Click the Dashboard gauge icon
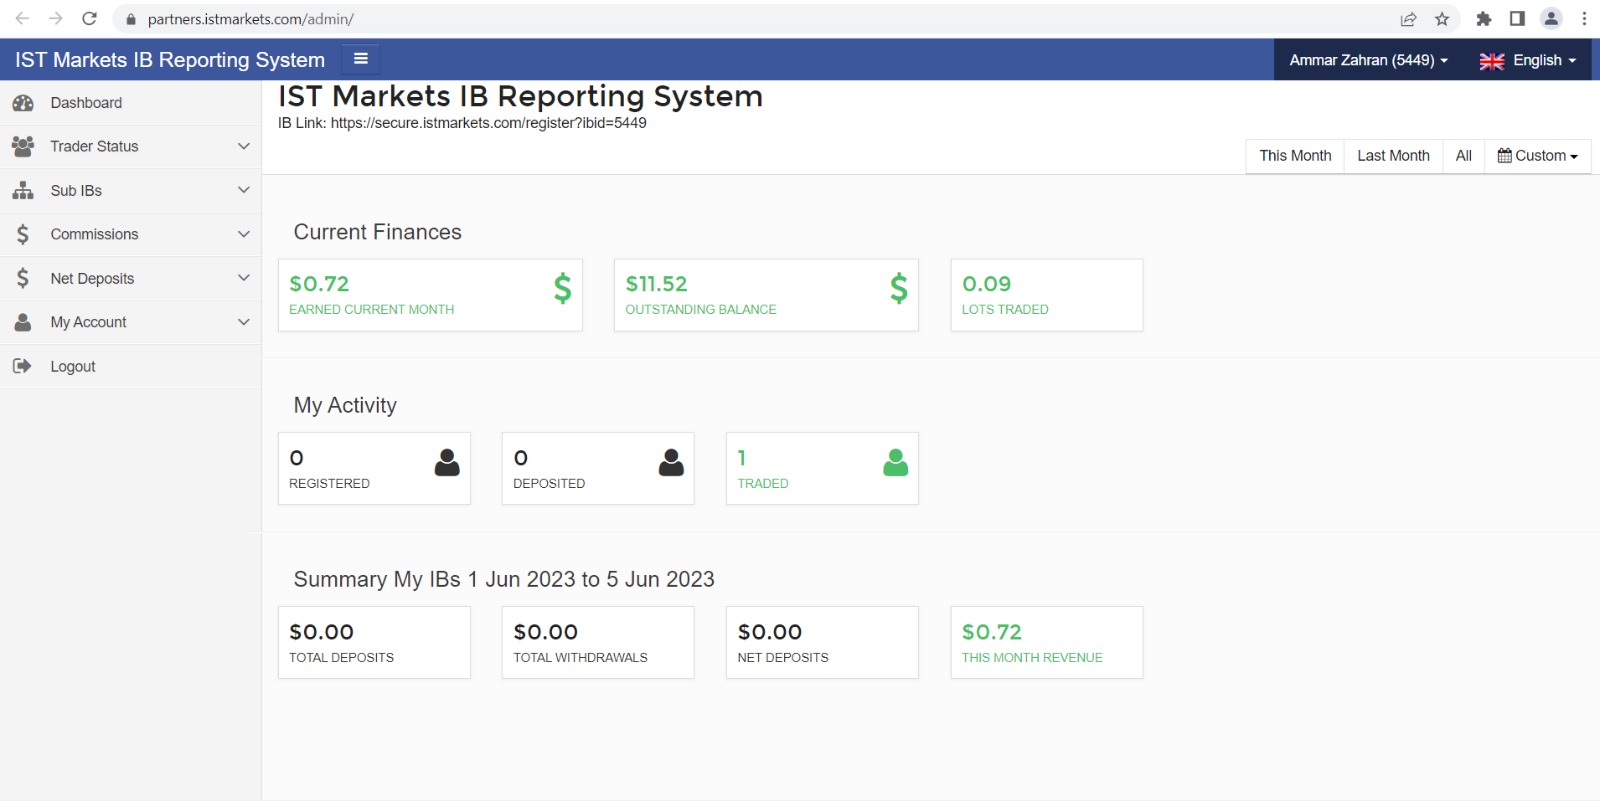Viewport: 1600px width, 801px height. (x=23, y=103)
